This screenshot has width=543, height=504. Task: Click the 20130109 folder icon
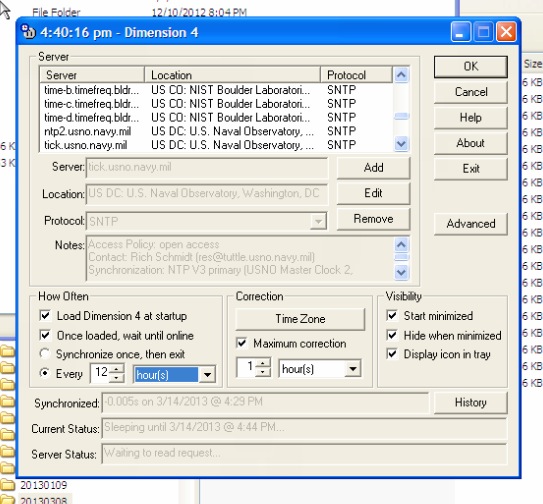click(x=7, y=485)
